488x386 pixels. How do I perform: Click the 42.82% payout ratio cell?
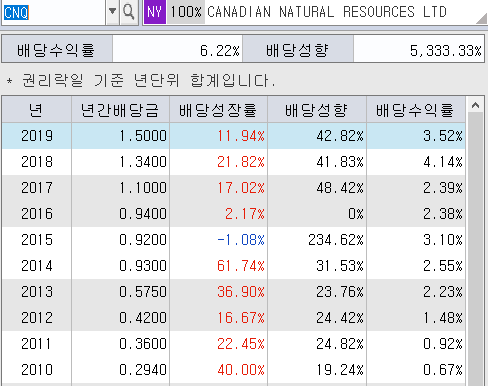[317, 136]
